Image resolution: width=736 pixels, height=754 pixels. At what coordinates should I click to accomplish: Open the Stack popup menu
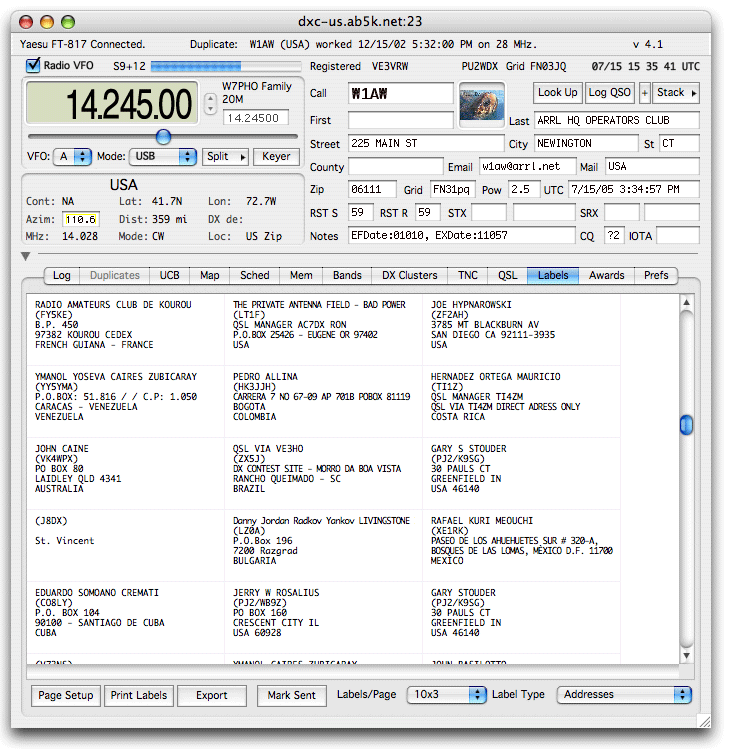(x=677, y=92)
